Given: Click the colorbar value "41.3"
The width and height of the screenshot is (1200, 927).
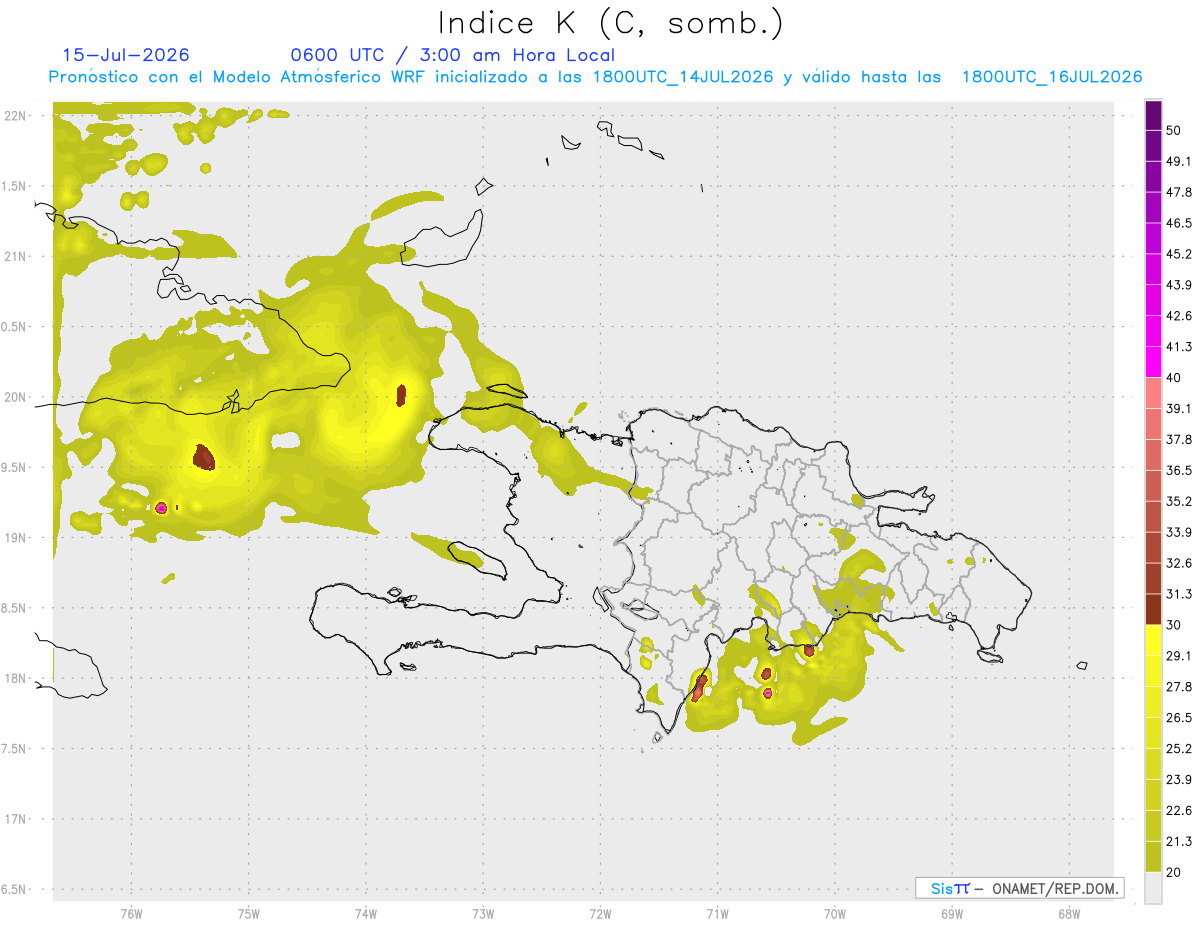Looking at the screenshot, I should point(1179,347).
